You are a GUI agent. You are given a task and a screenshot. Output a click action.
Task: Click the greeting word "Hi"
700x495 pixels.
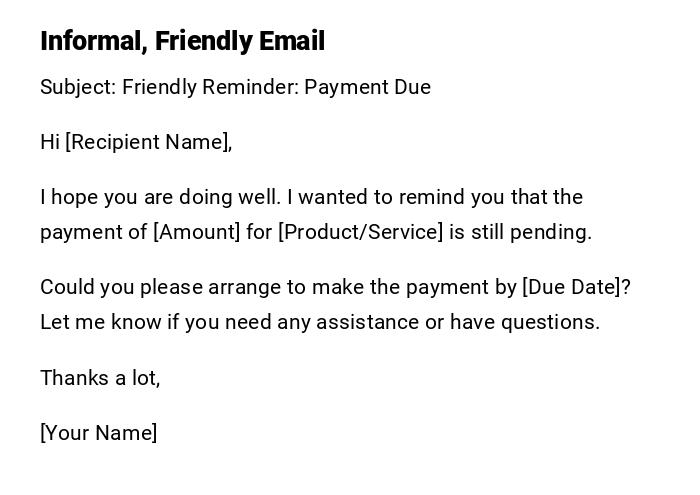click(50, 142)
